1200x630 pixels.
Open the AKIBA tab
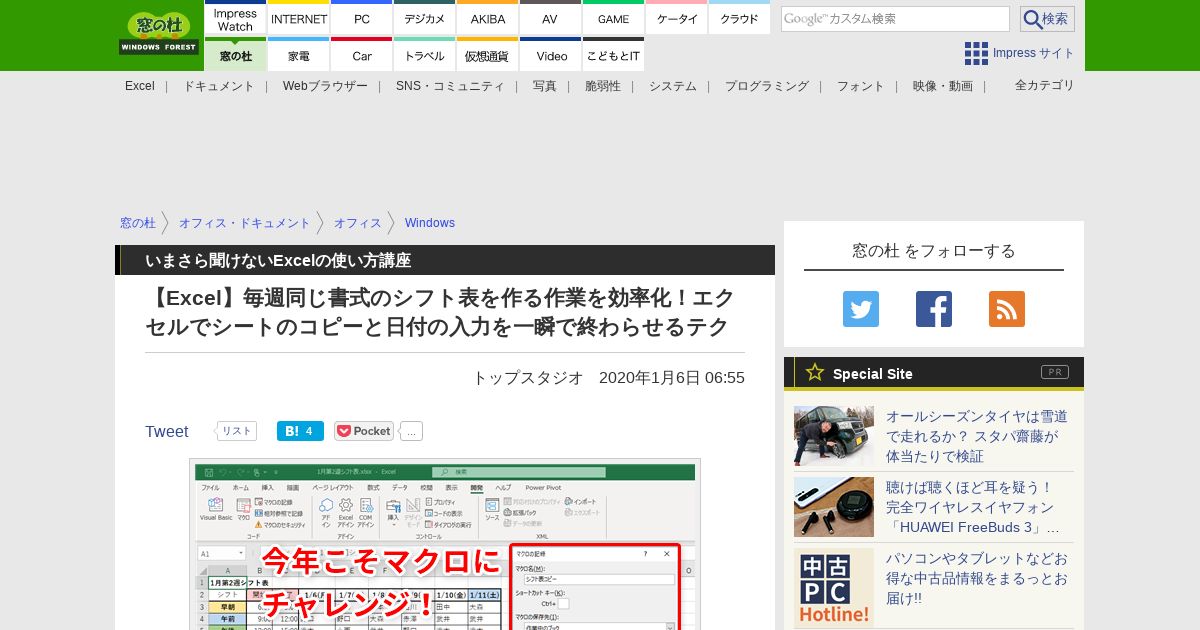coord(488,18)
